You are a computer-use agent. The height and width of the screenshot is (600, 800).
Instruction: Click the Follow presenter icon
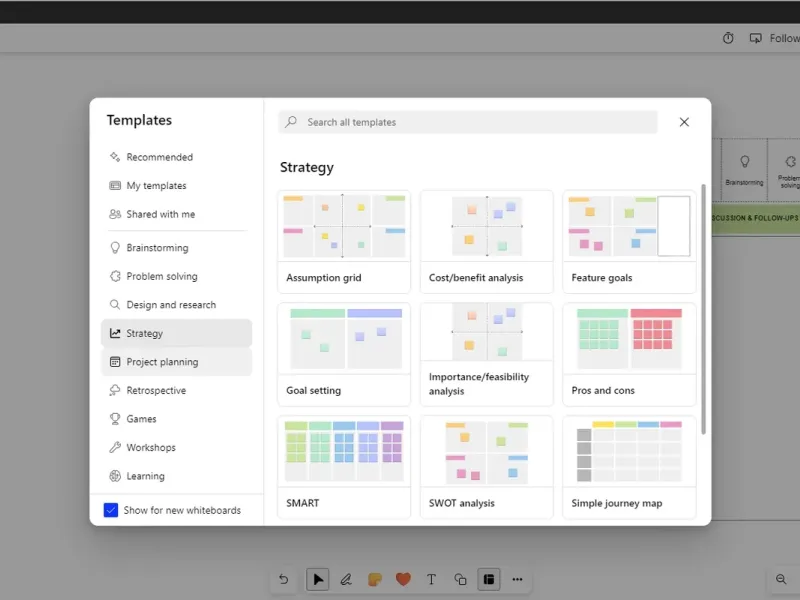pyautogui.click(x=756, y=38)
